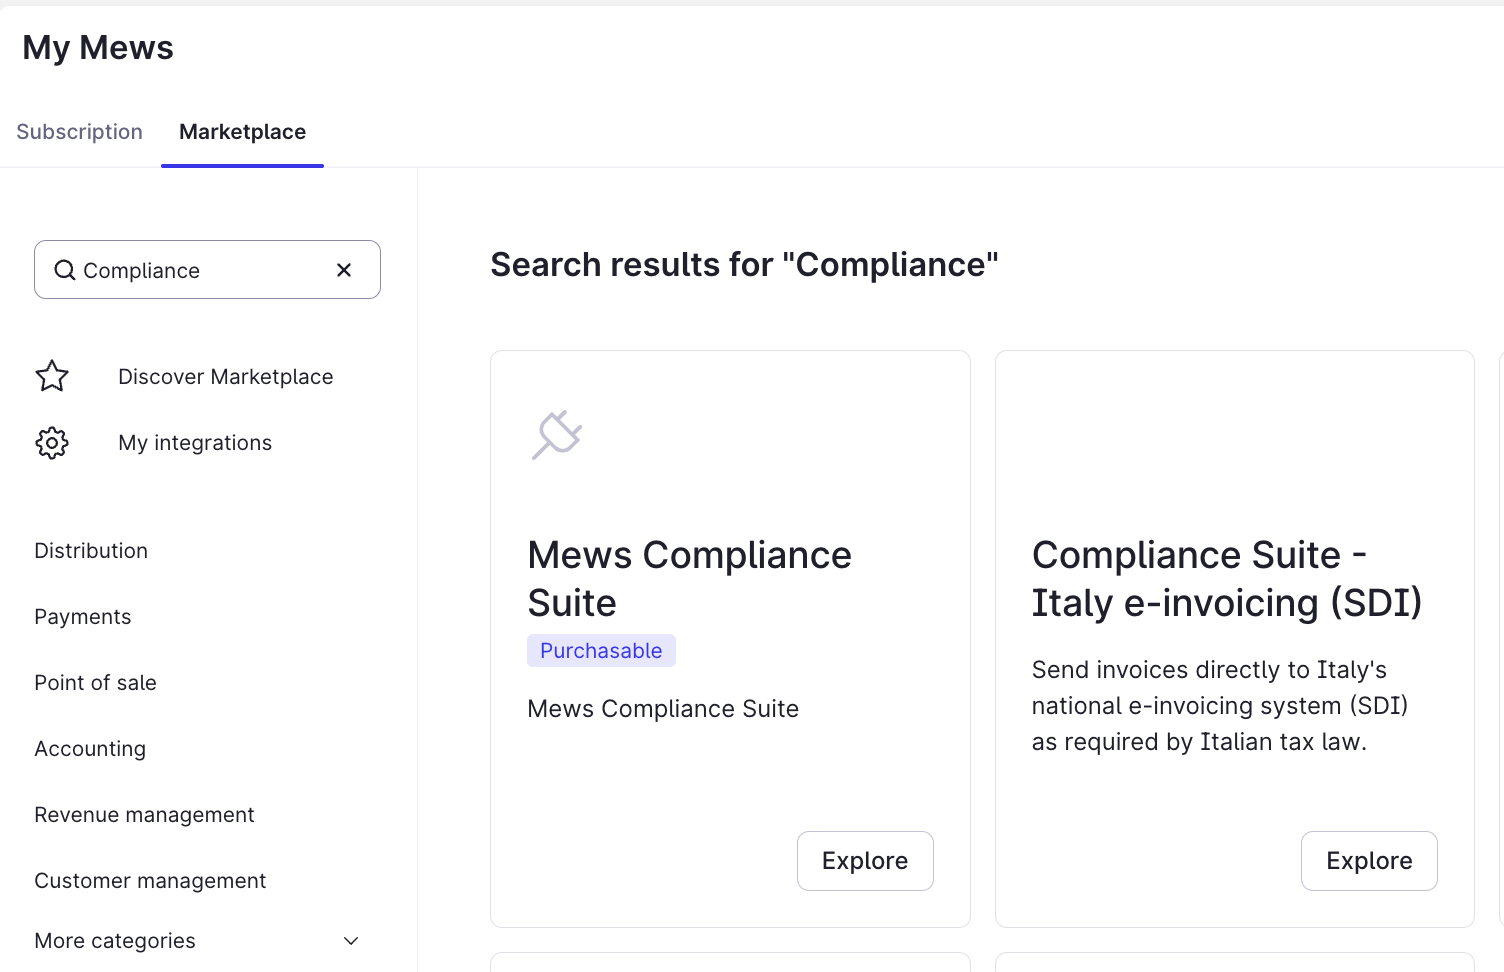Viewport: 1504px width, 972px height.
Task: Select the Point of sale category
Action: pyautogui.click(x=96, y=683)
